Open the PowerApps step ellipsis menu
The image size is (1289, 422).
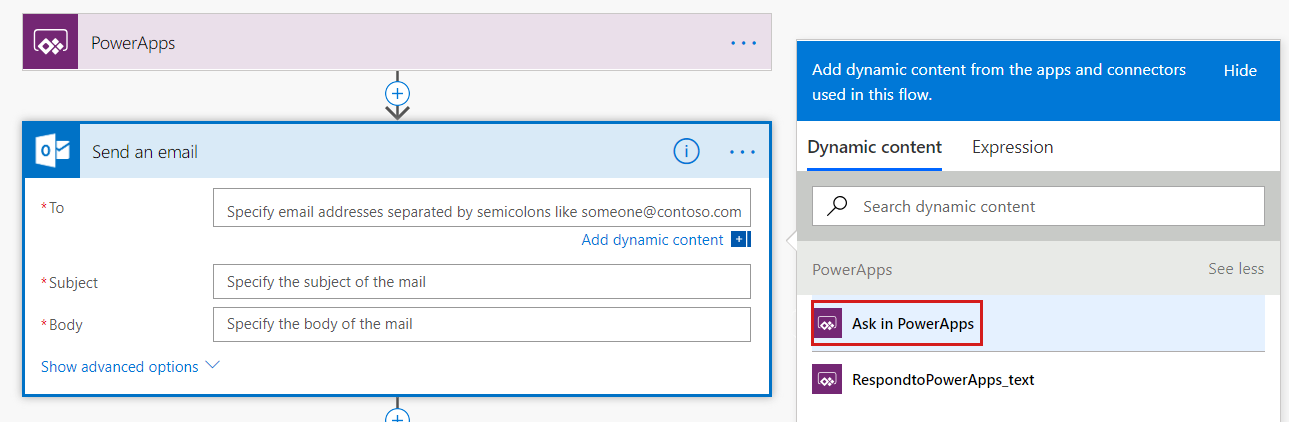[743, 43]
